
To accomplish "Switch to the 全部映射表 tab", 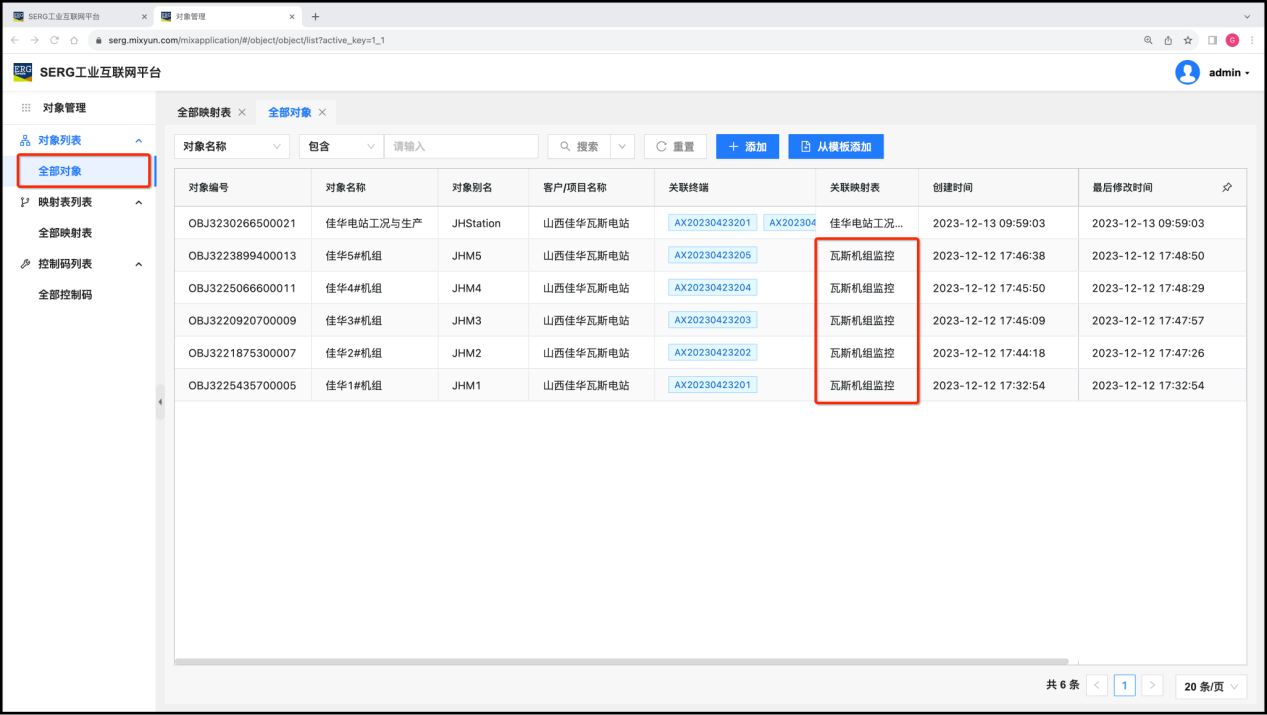I will click(204, 113).
